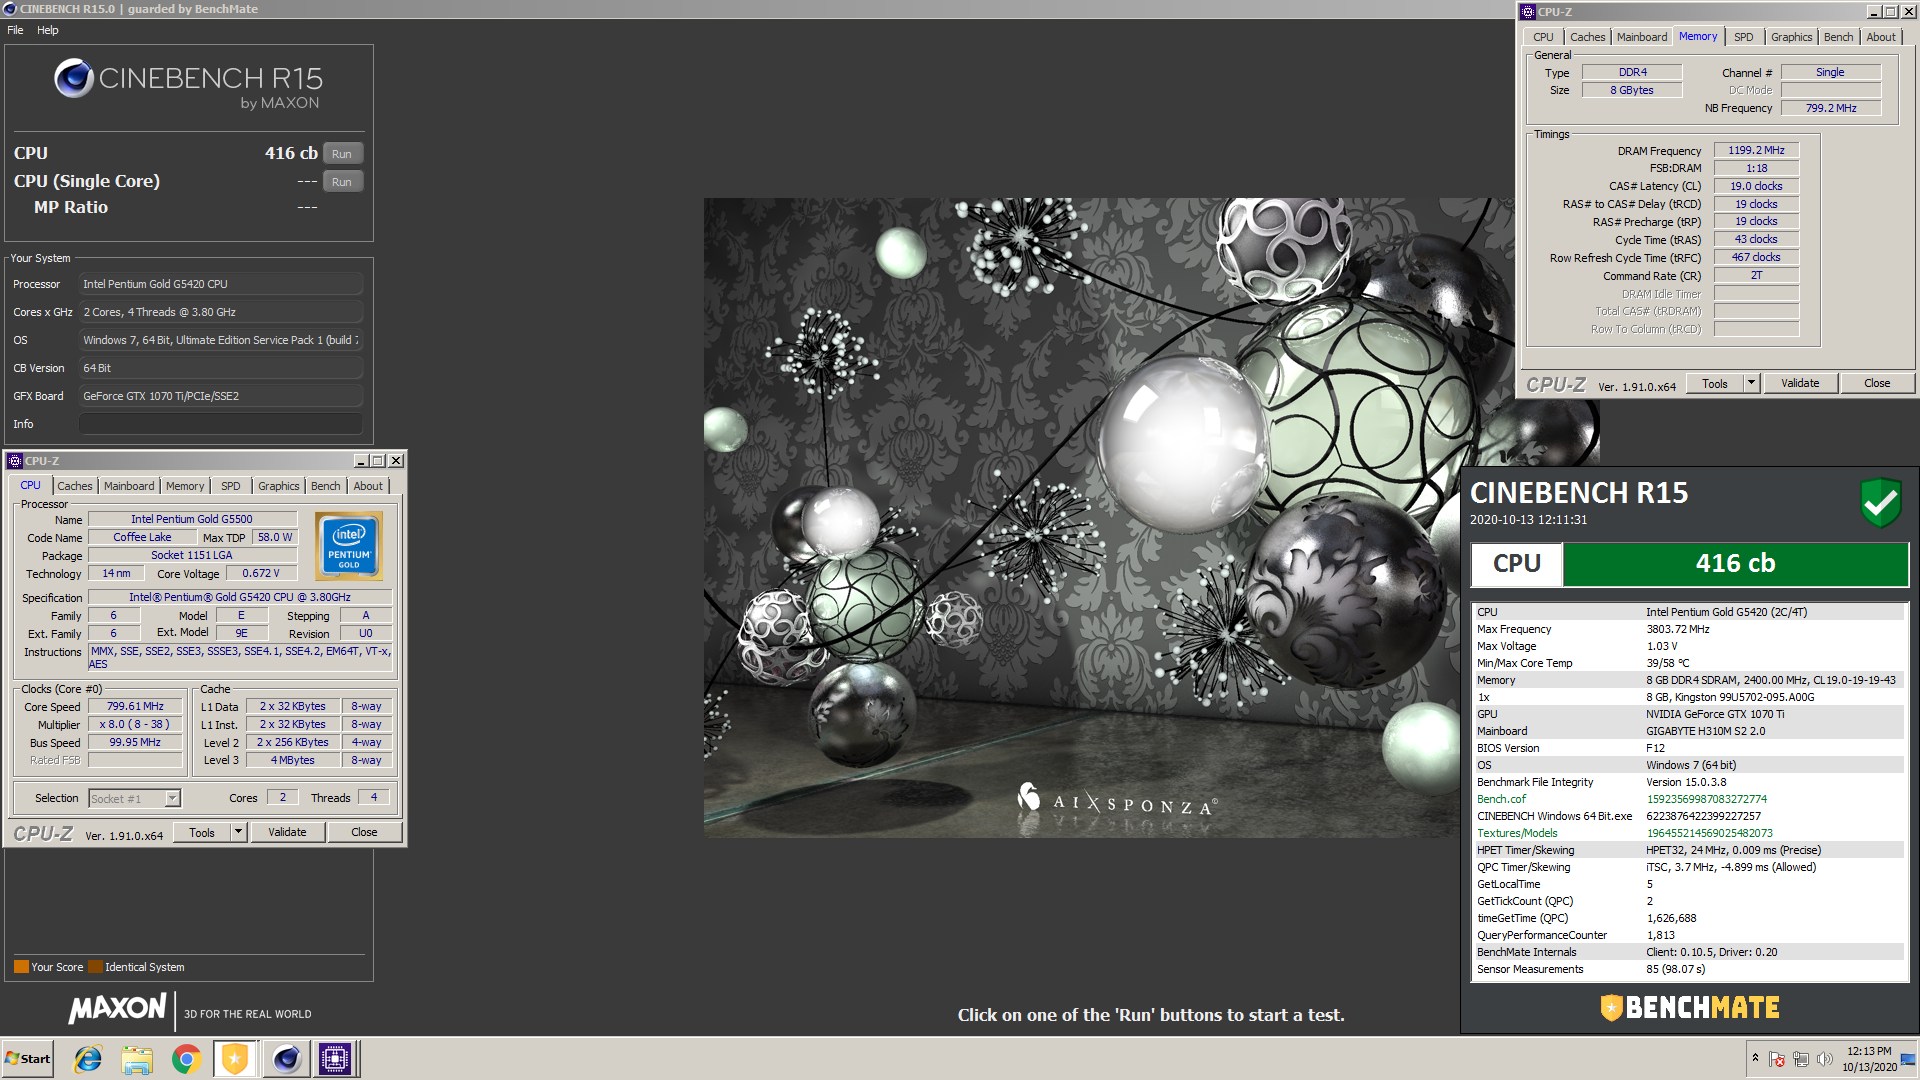This screenshot has width=1920, height=1080.
Task: Switch to BenchMate shield taskbar icon
Action: click(x=235, y=1059)
